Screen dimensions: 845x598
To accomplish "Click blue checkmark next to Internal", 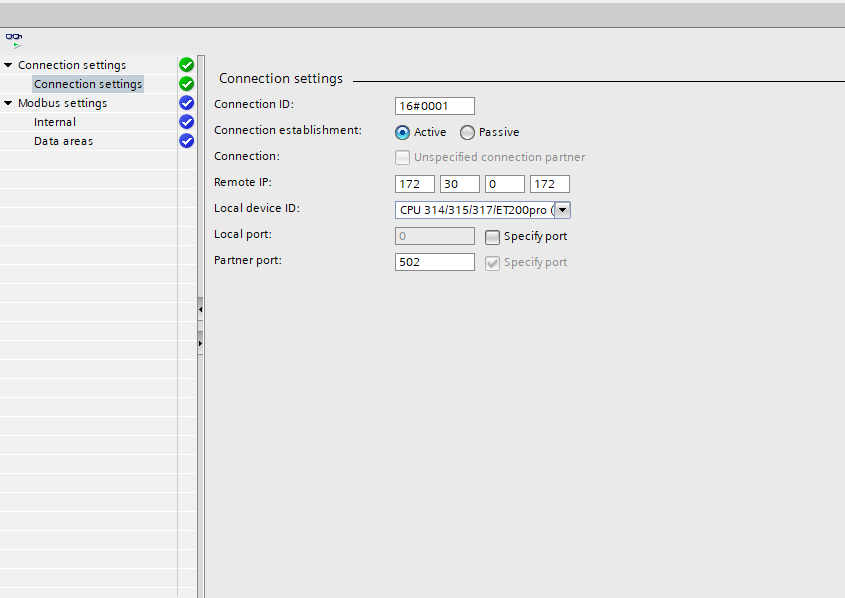I will [186, 122].
